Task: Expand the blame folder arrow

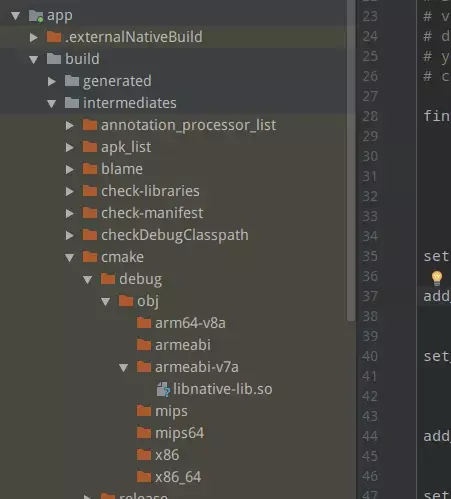Action: [x=69, y=170]
